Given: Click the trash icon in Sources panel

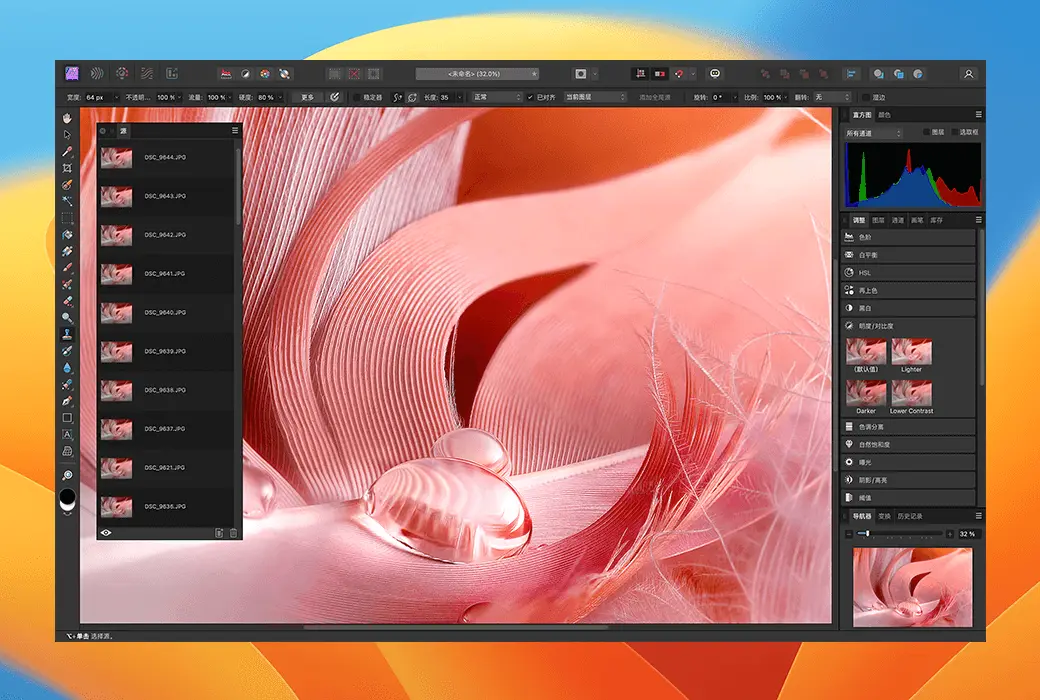Looking at the screenshot, I should pyautogui.click(x=233, y=533).
